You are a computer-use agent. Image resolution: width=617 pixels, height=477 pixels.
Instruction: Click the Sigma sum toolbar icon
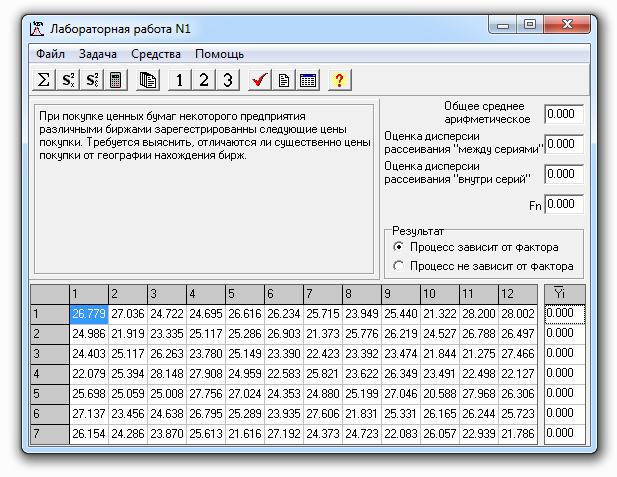click(x=44, y=80)
